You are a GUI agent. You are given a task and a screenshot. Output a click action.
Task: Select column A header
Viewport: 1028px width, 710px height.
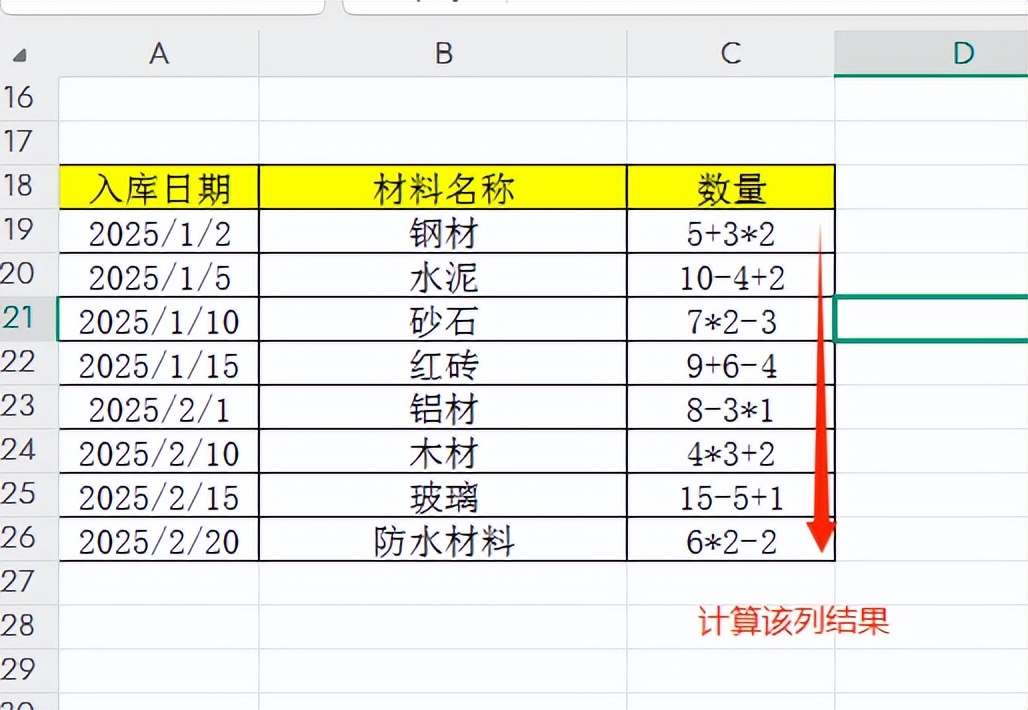click(x=159, y=54)
